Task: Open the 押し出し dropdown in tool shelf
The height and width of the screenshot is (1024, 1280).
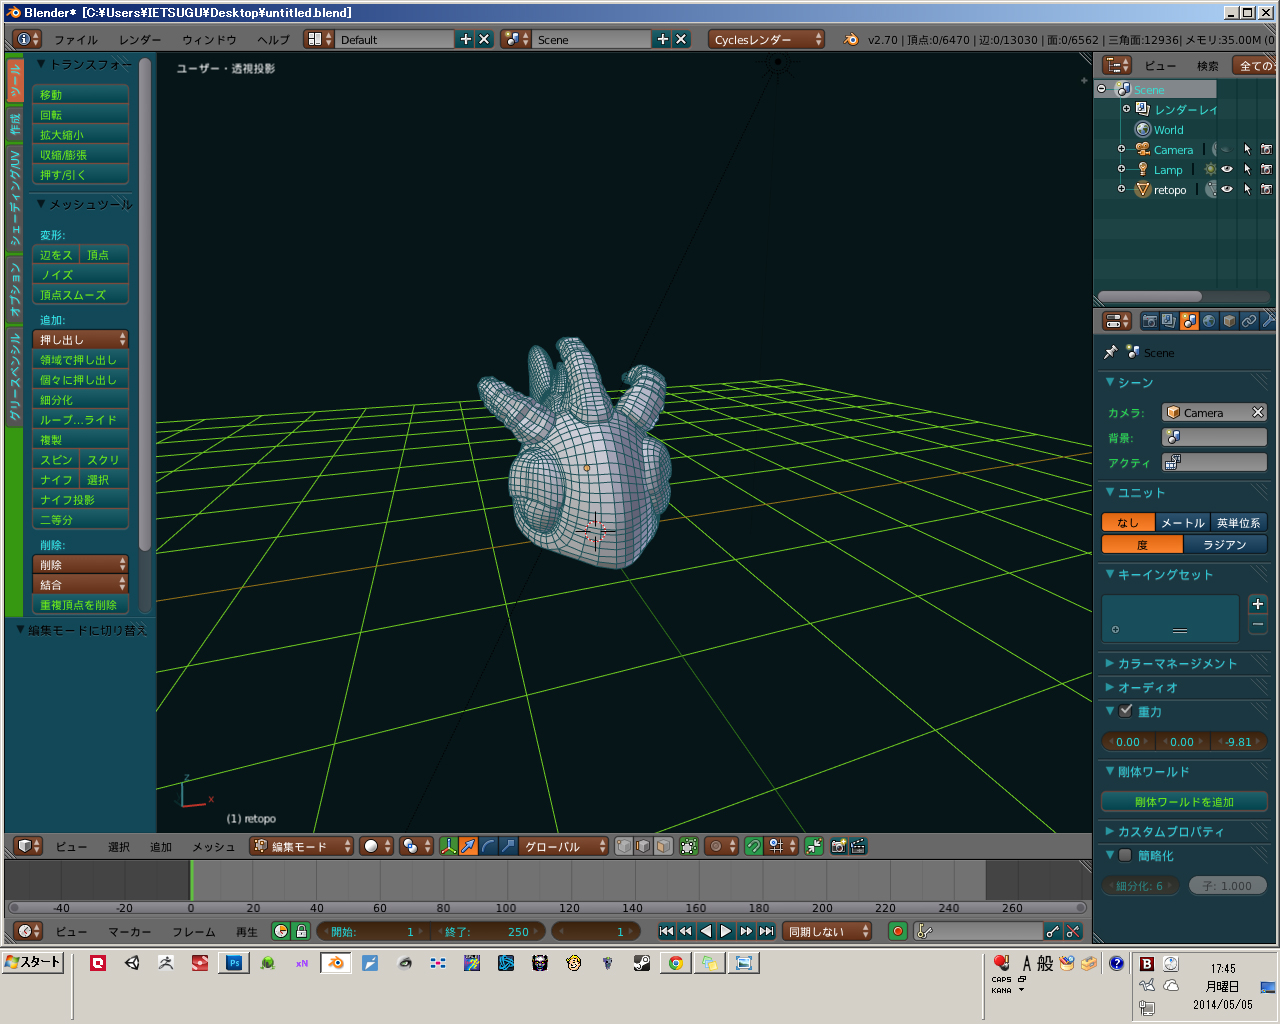Action: tap(81, 339)
